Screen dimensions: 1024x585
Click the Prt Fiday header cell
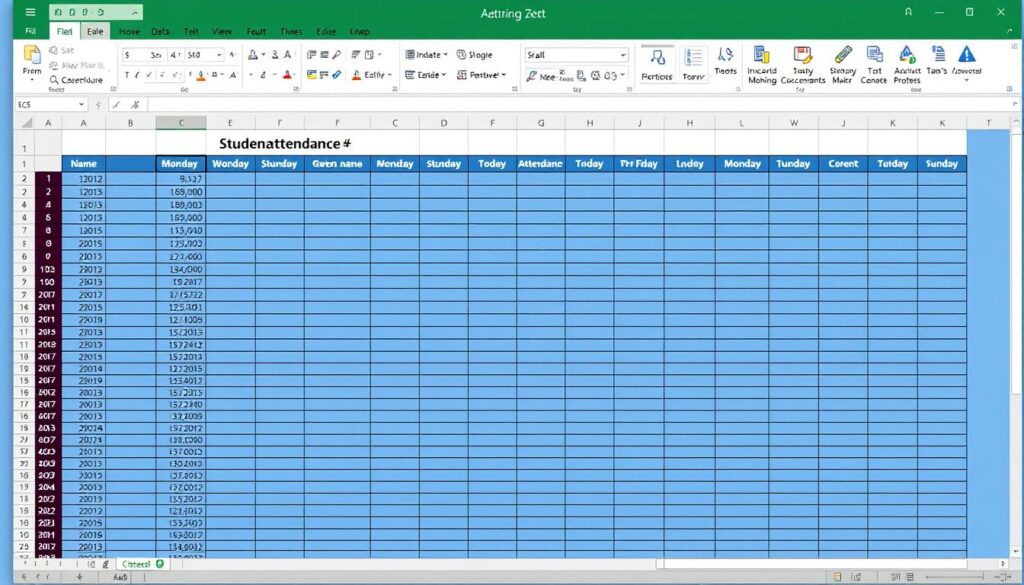coord(639,164)
